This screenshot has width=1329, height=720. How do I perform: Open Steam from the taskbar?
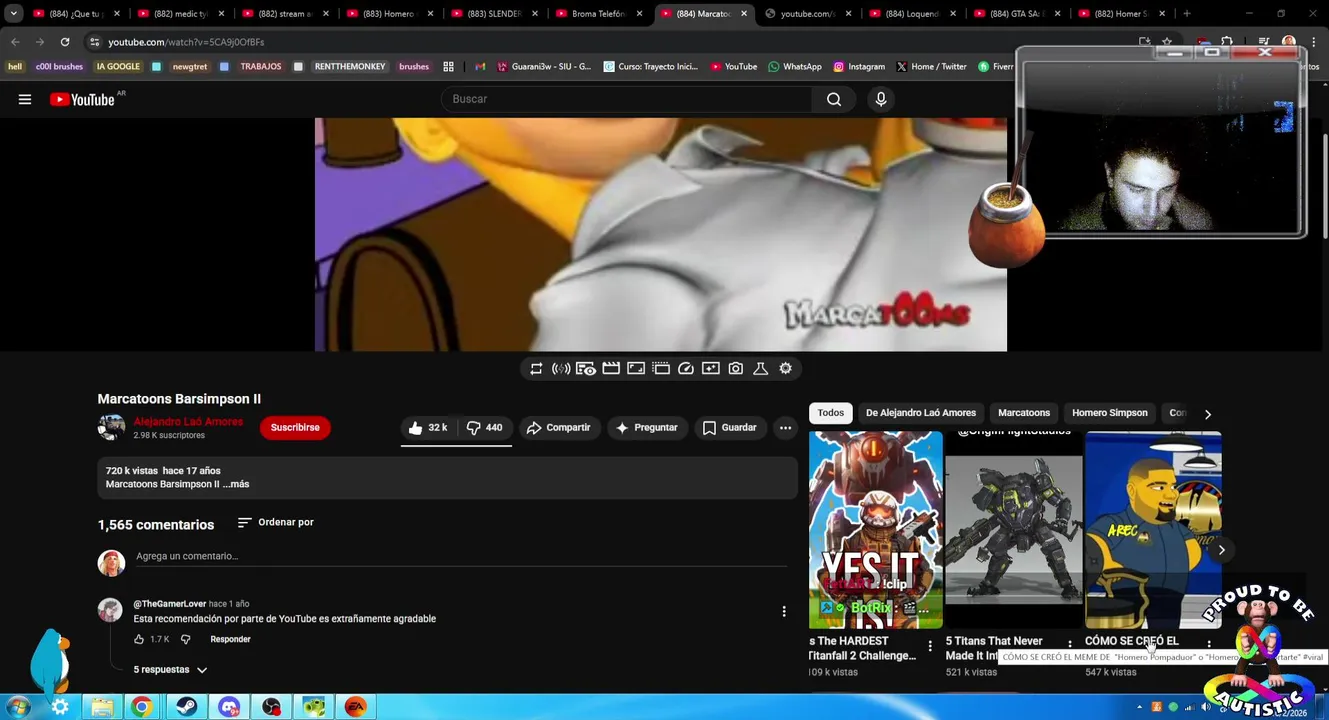(185, 707)
